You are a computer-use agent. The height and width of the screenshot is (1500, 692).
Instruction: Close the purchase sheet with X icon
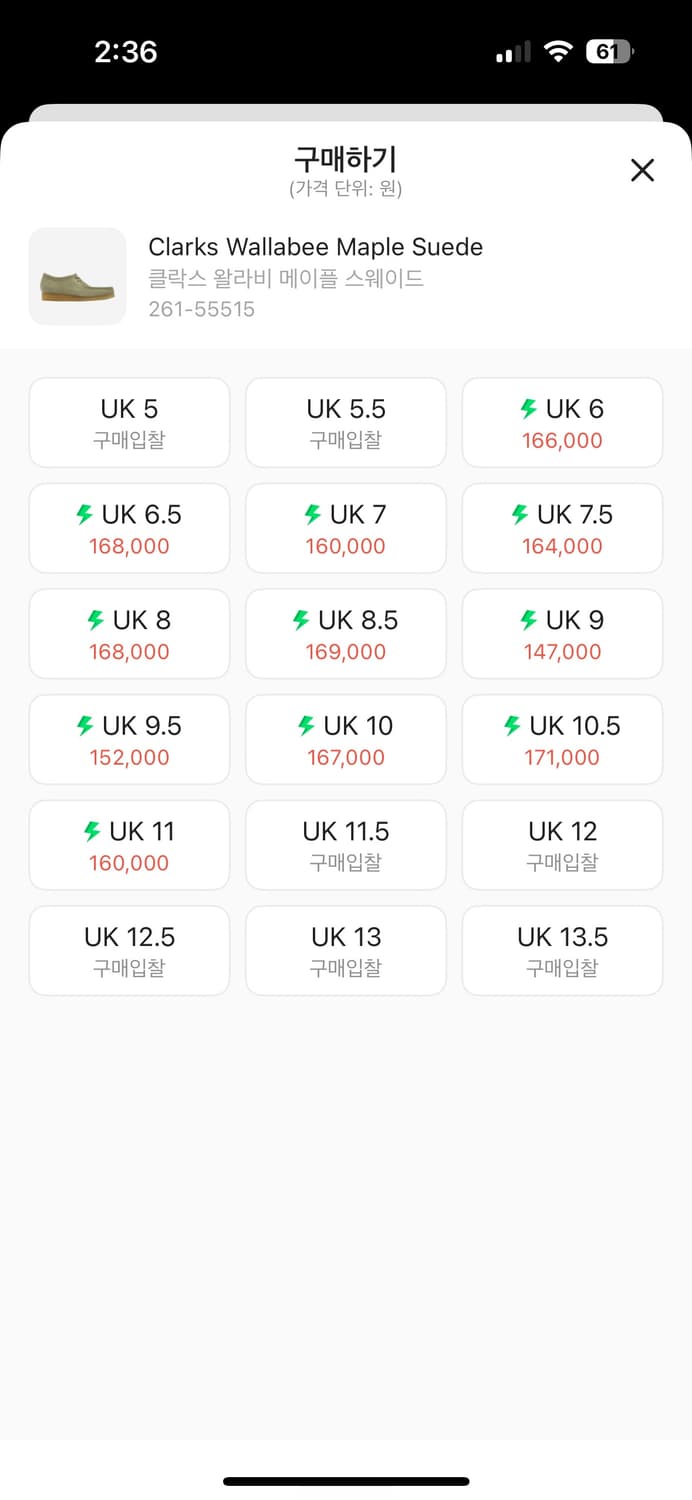(642, 170)
